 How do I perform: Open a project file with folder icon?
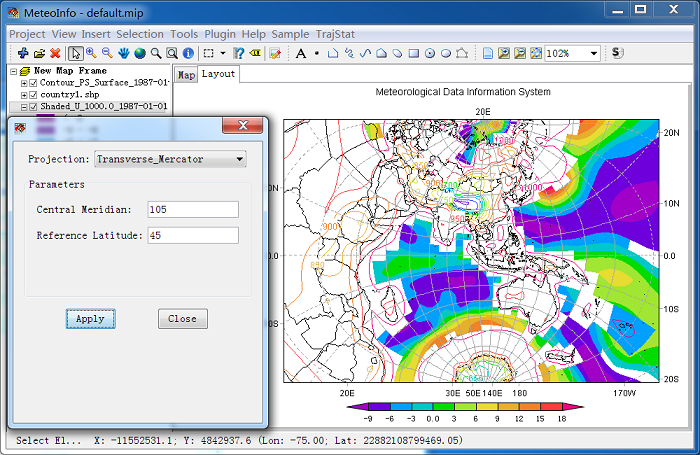tap(39, 54)
